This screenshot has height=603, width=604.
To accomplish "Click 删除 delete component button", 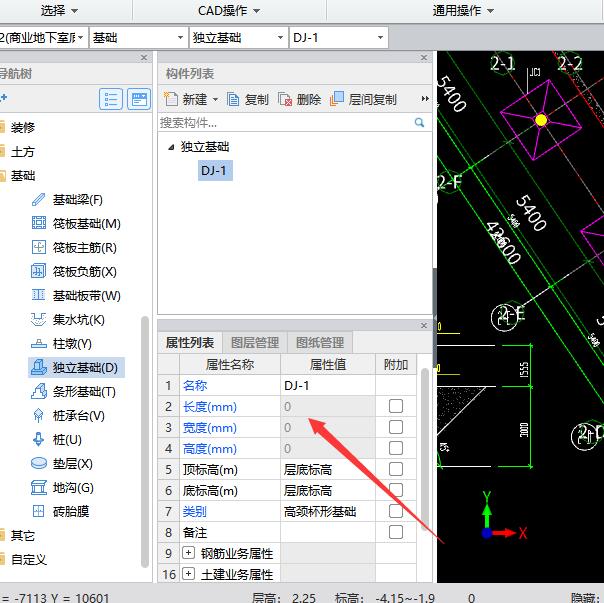I will point(299,99).
